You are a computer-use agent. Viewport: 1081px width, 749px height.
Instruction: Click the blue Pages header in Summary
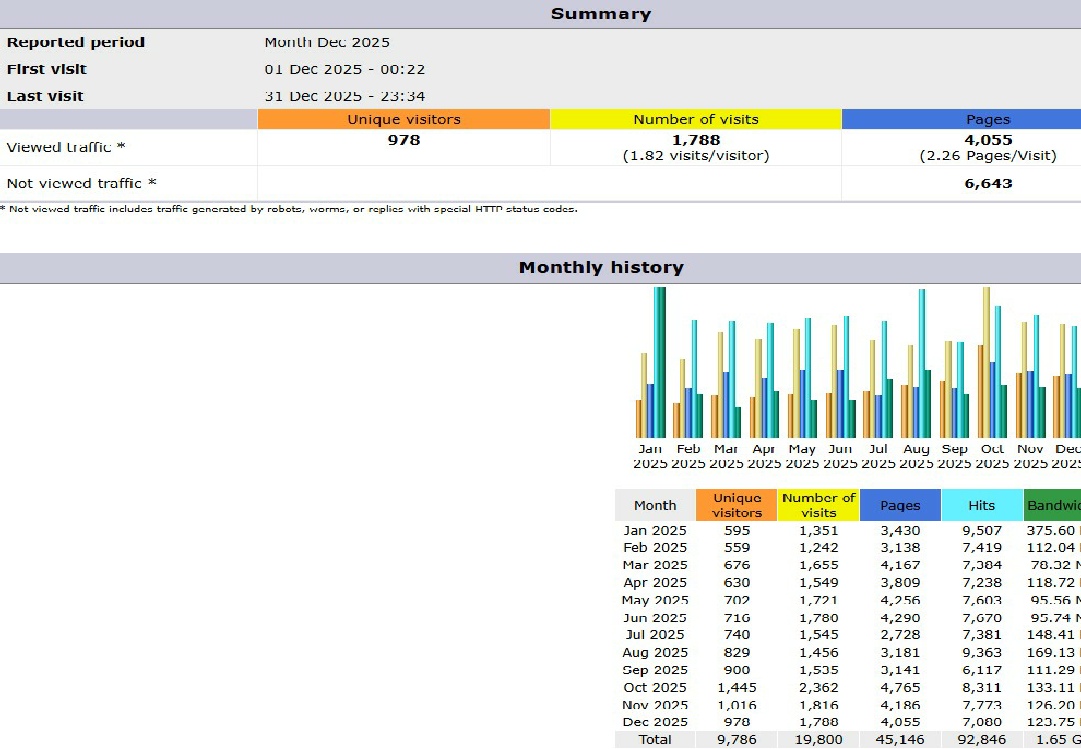[x=987, y=119]
